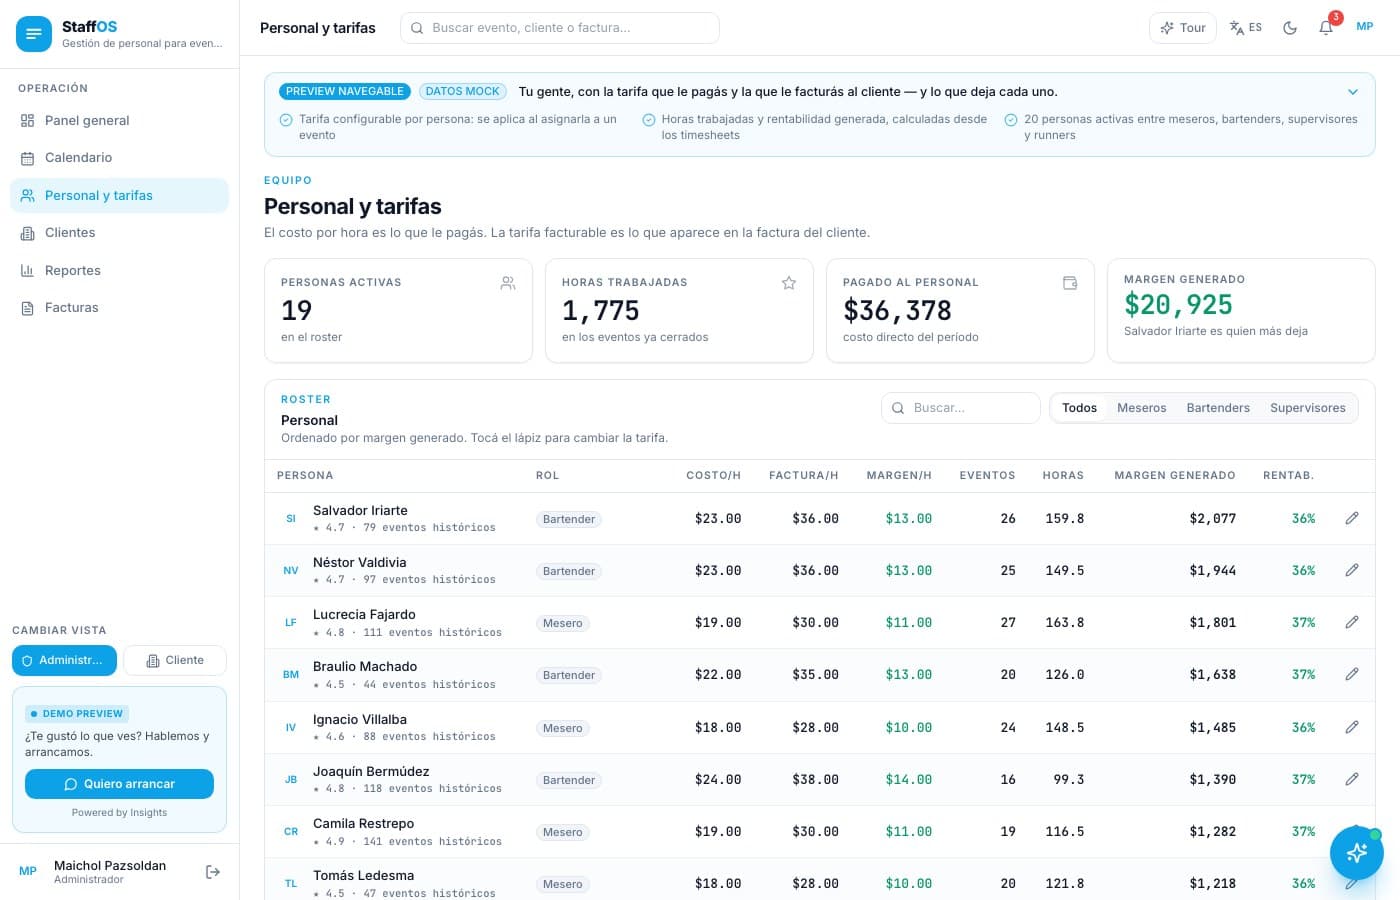
Task: Focus the Buscar evento, cliente o factura field
Action: pyautogui.click(x=560, y=28)
